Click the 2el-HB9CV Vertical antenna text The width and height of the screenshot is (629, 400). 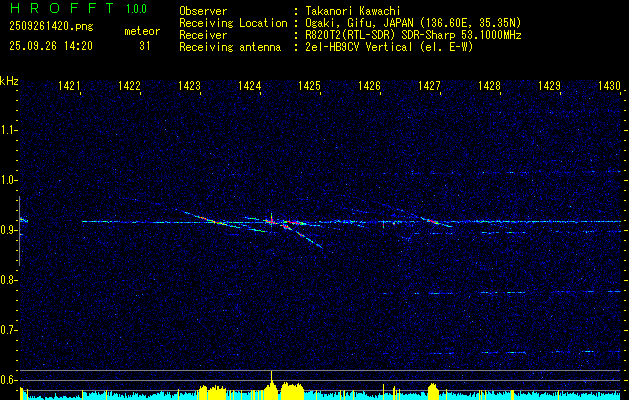tap(389, 47)
